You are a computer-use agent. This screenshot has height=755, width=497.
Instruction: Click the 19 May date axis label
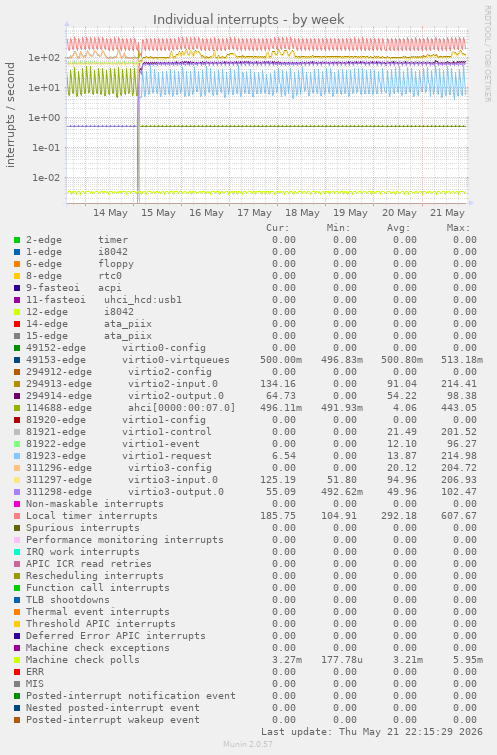coord(351,213)
